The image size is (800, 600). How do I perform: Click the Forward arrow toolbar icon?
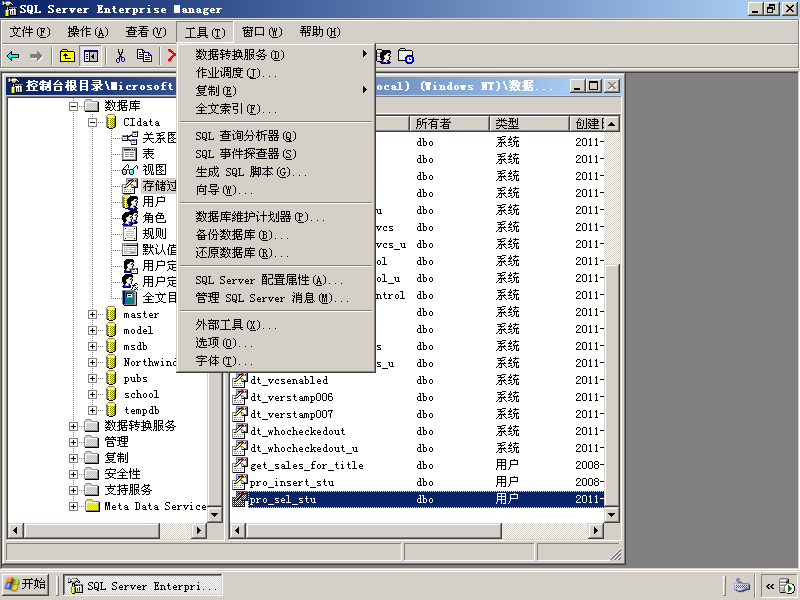click(x=36, y=56)
